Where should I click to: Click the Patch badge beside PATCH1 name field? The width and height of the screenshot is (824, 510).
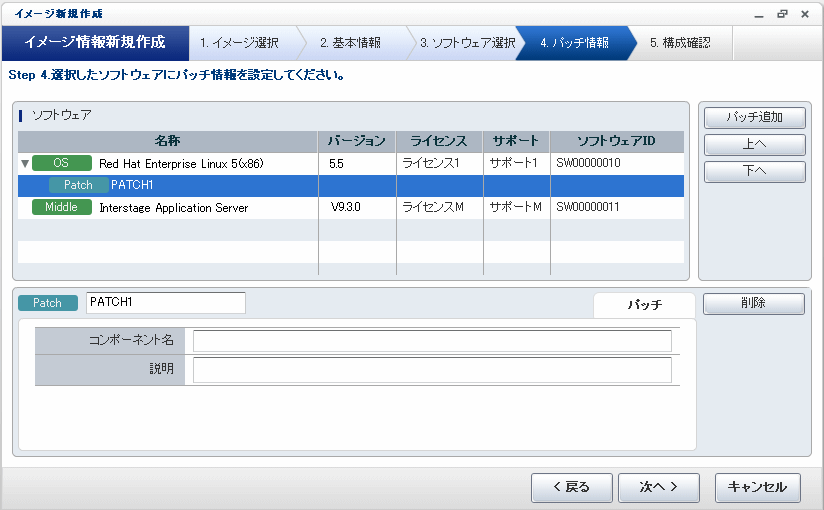pos(48,303)
